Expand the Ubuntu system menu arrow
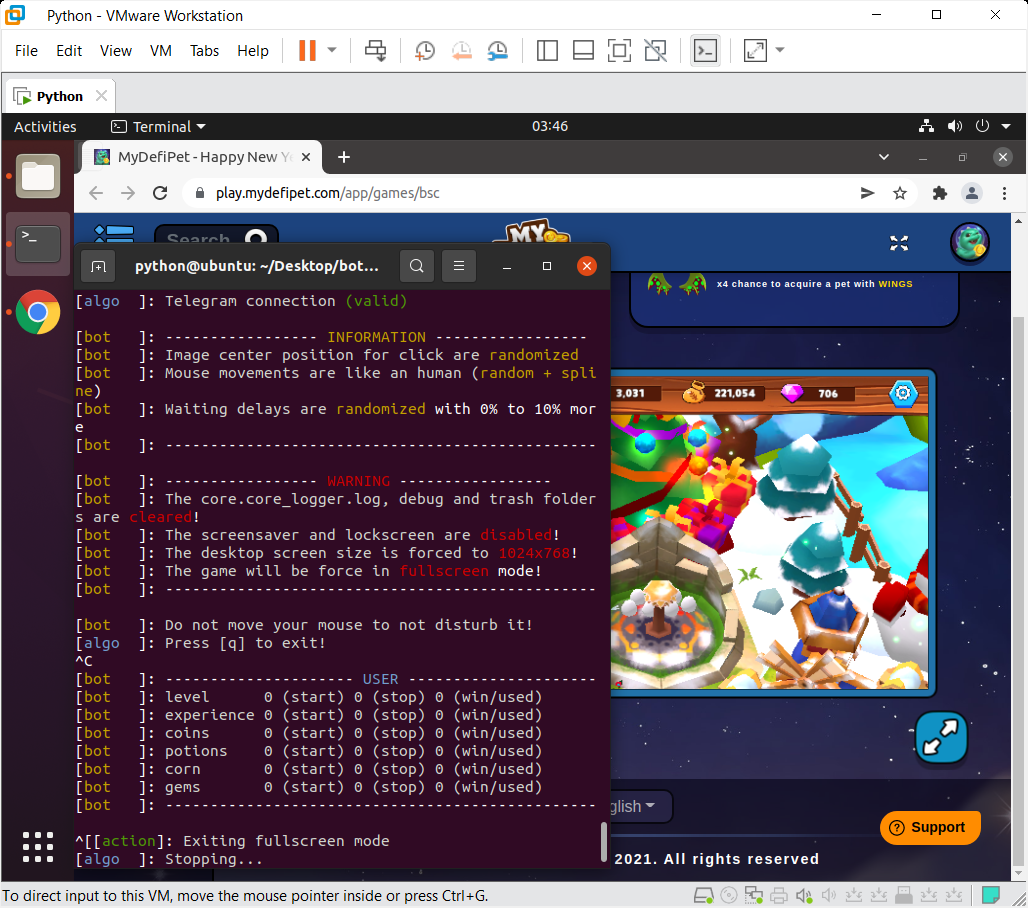1028x908 pixels. pos(1006,126)
